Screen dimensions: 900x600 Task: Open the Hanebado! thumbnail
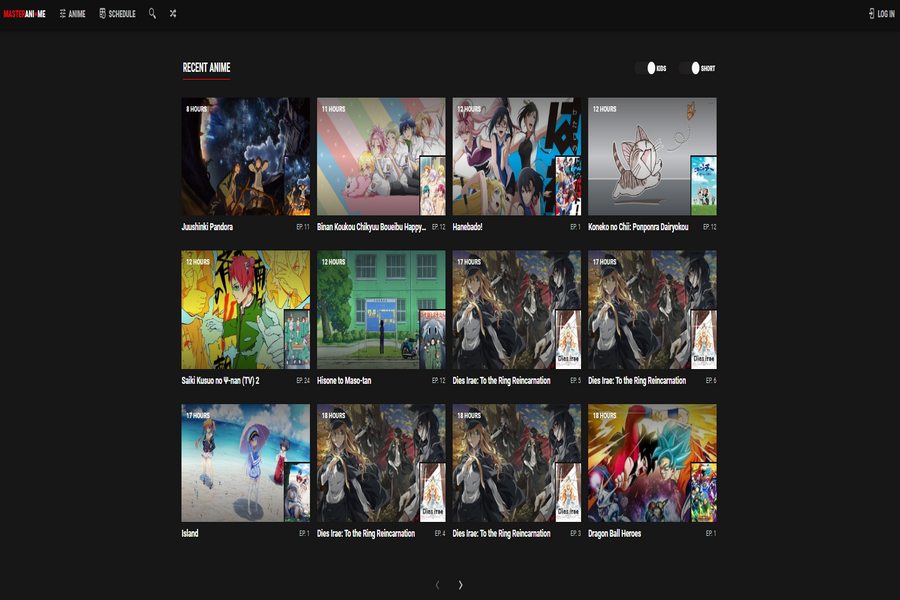(517, 156)
